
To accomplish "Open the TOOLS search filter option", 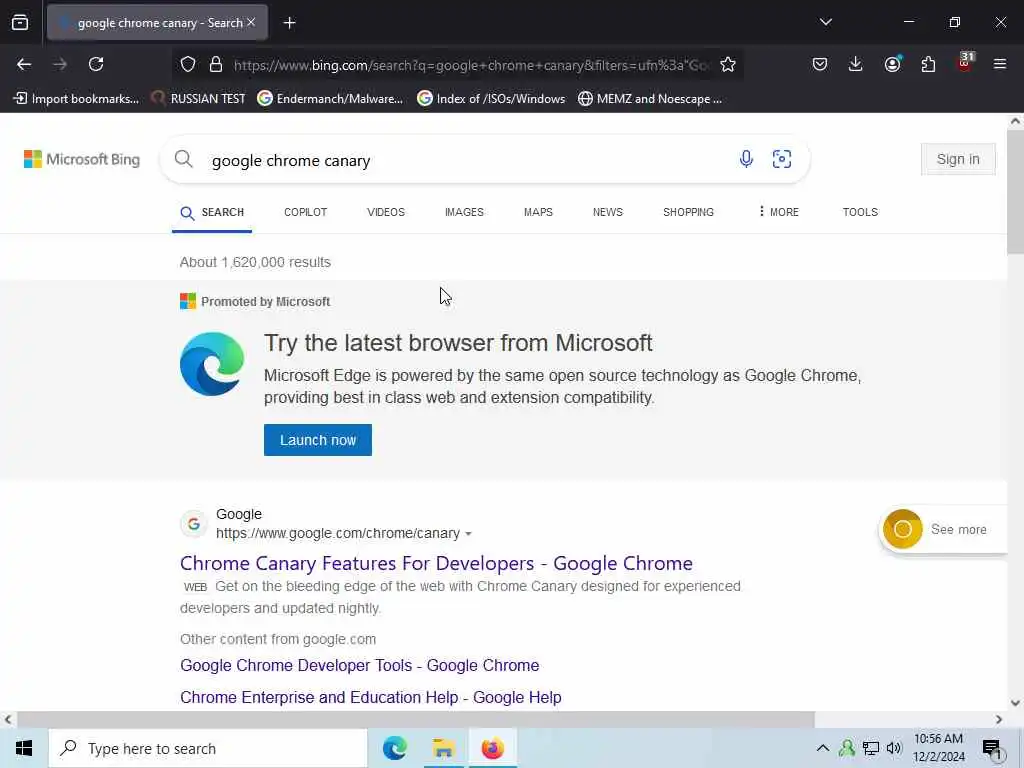I will 860,212.
